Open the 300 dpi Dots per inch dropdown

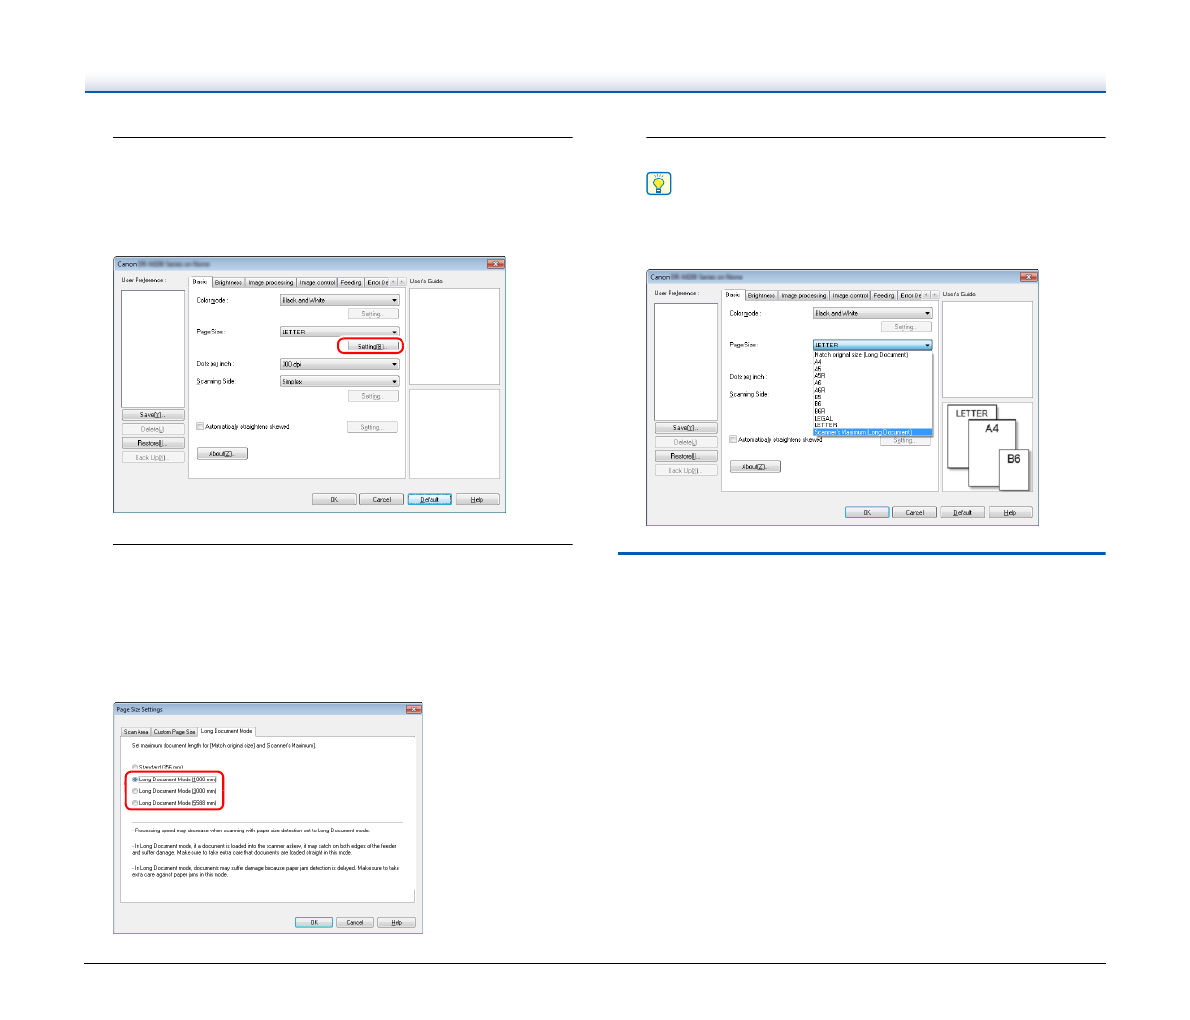tap(340, 364)
